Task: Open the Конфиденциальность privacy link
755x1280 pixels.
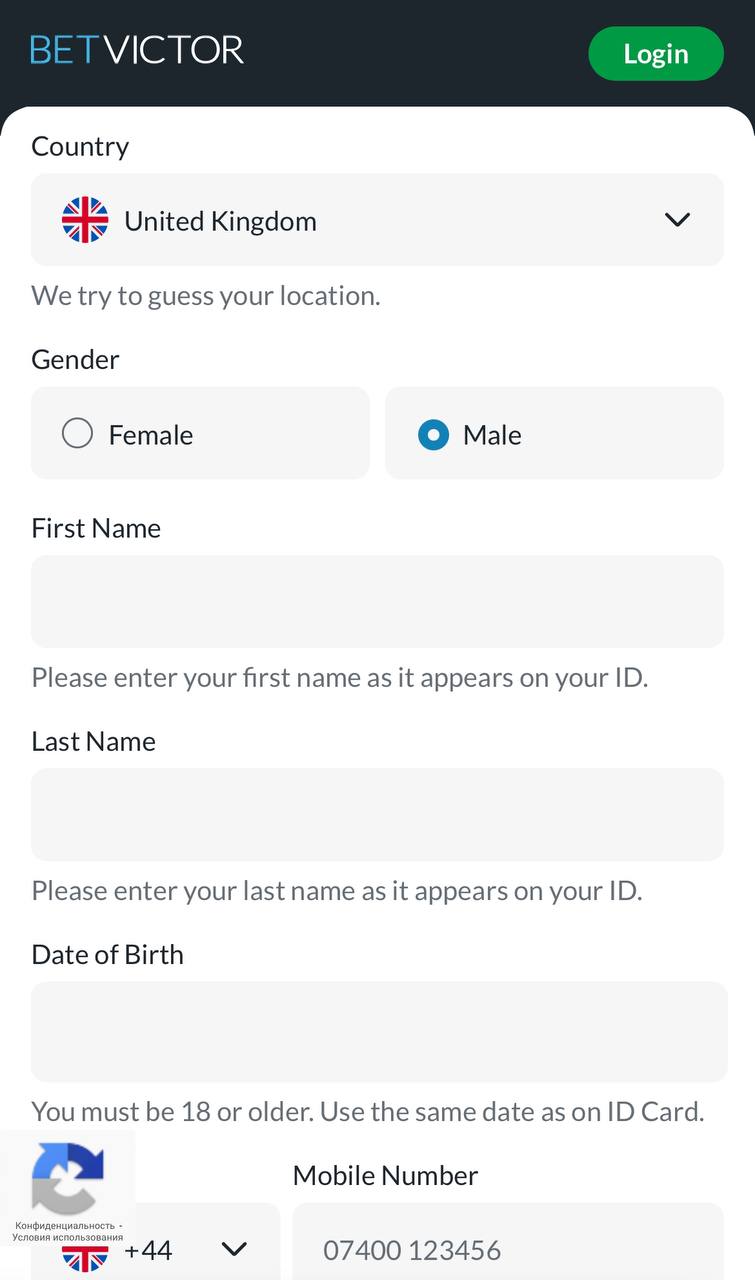Action: point(65,1225)
